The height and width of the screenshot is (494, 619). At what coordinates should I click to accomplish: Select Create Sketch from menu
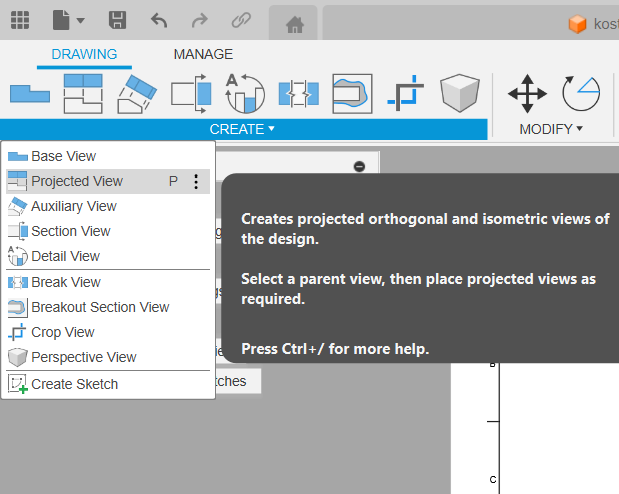74,384
